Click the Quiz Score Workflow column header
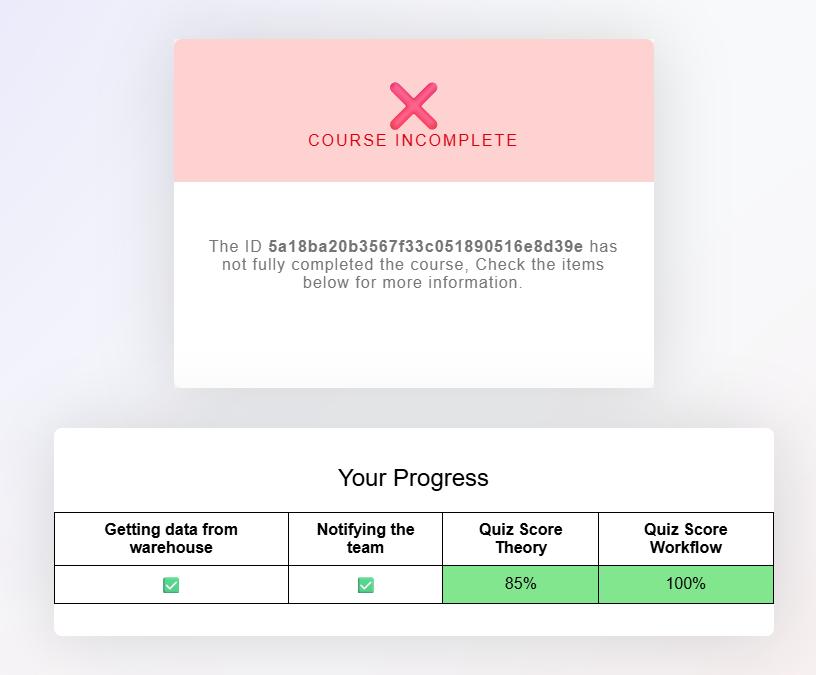Image resolution: width=816 pixels, height=675 pixels. tap(686, 539)
